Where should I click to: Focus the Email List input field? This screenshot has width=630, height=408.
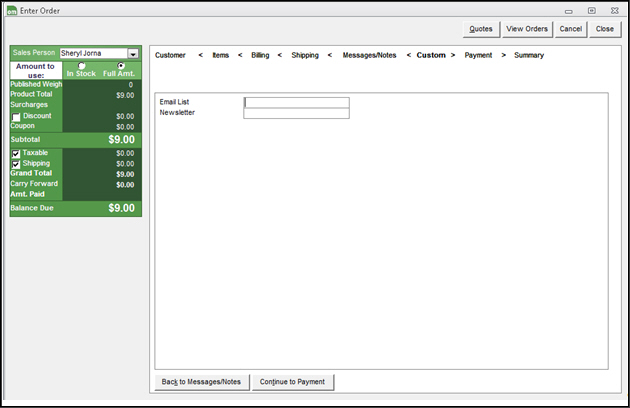coord(296,102)
